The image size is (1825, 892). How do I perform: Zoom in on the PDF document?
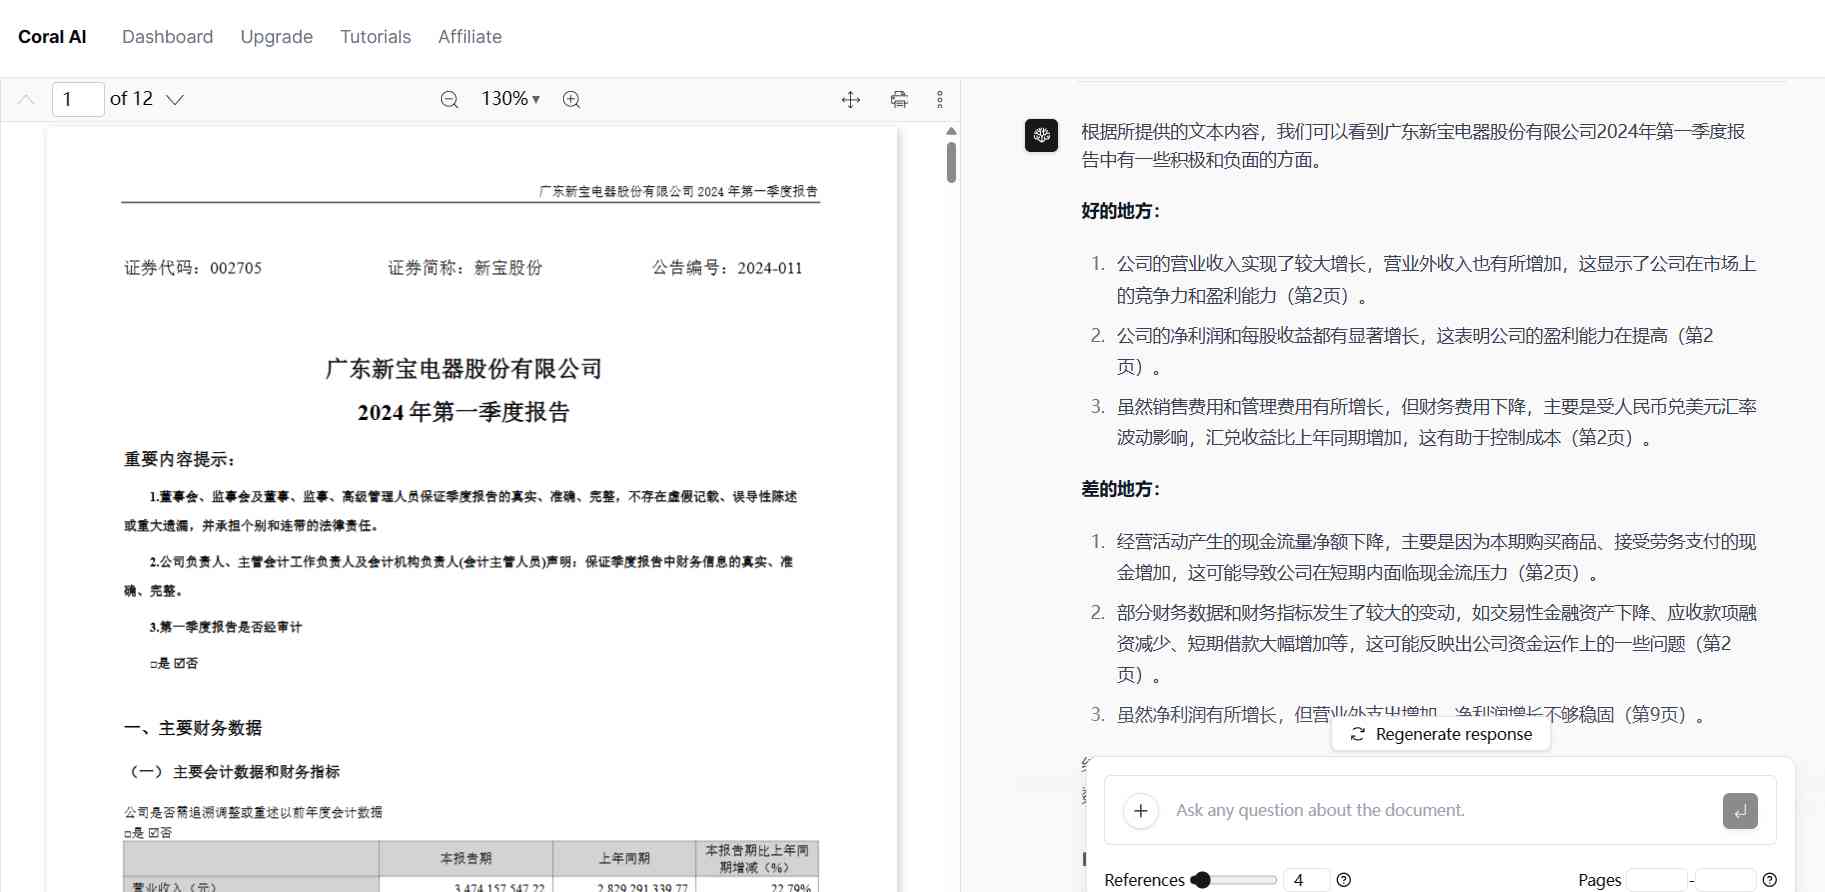pyautogui.click(x=571, y=99)
